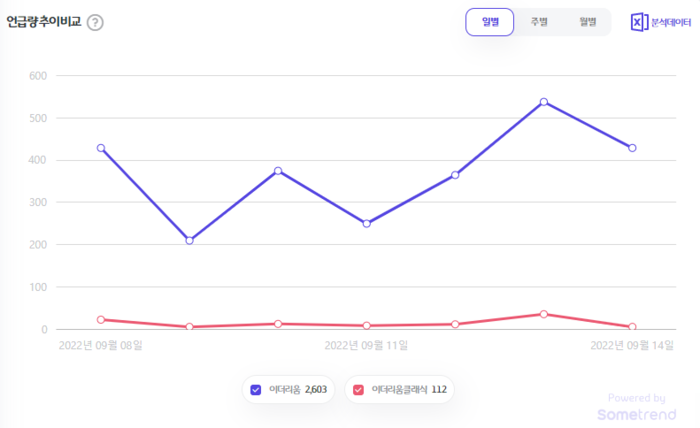Click the 분석데이터 download text

671,22
